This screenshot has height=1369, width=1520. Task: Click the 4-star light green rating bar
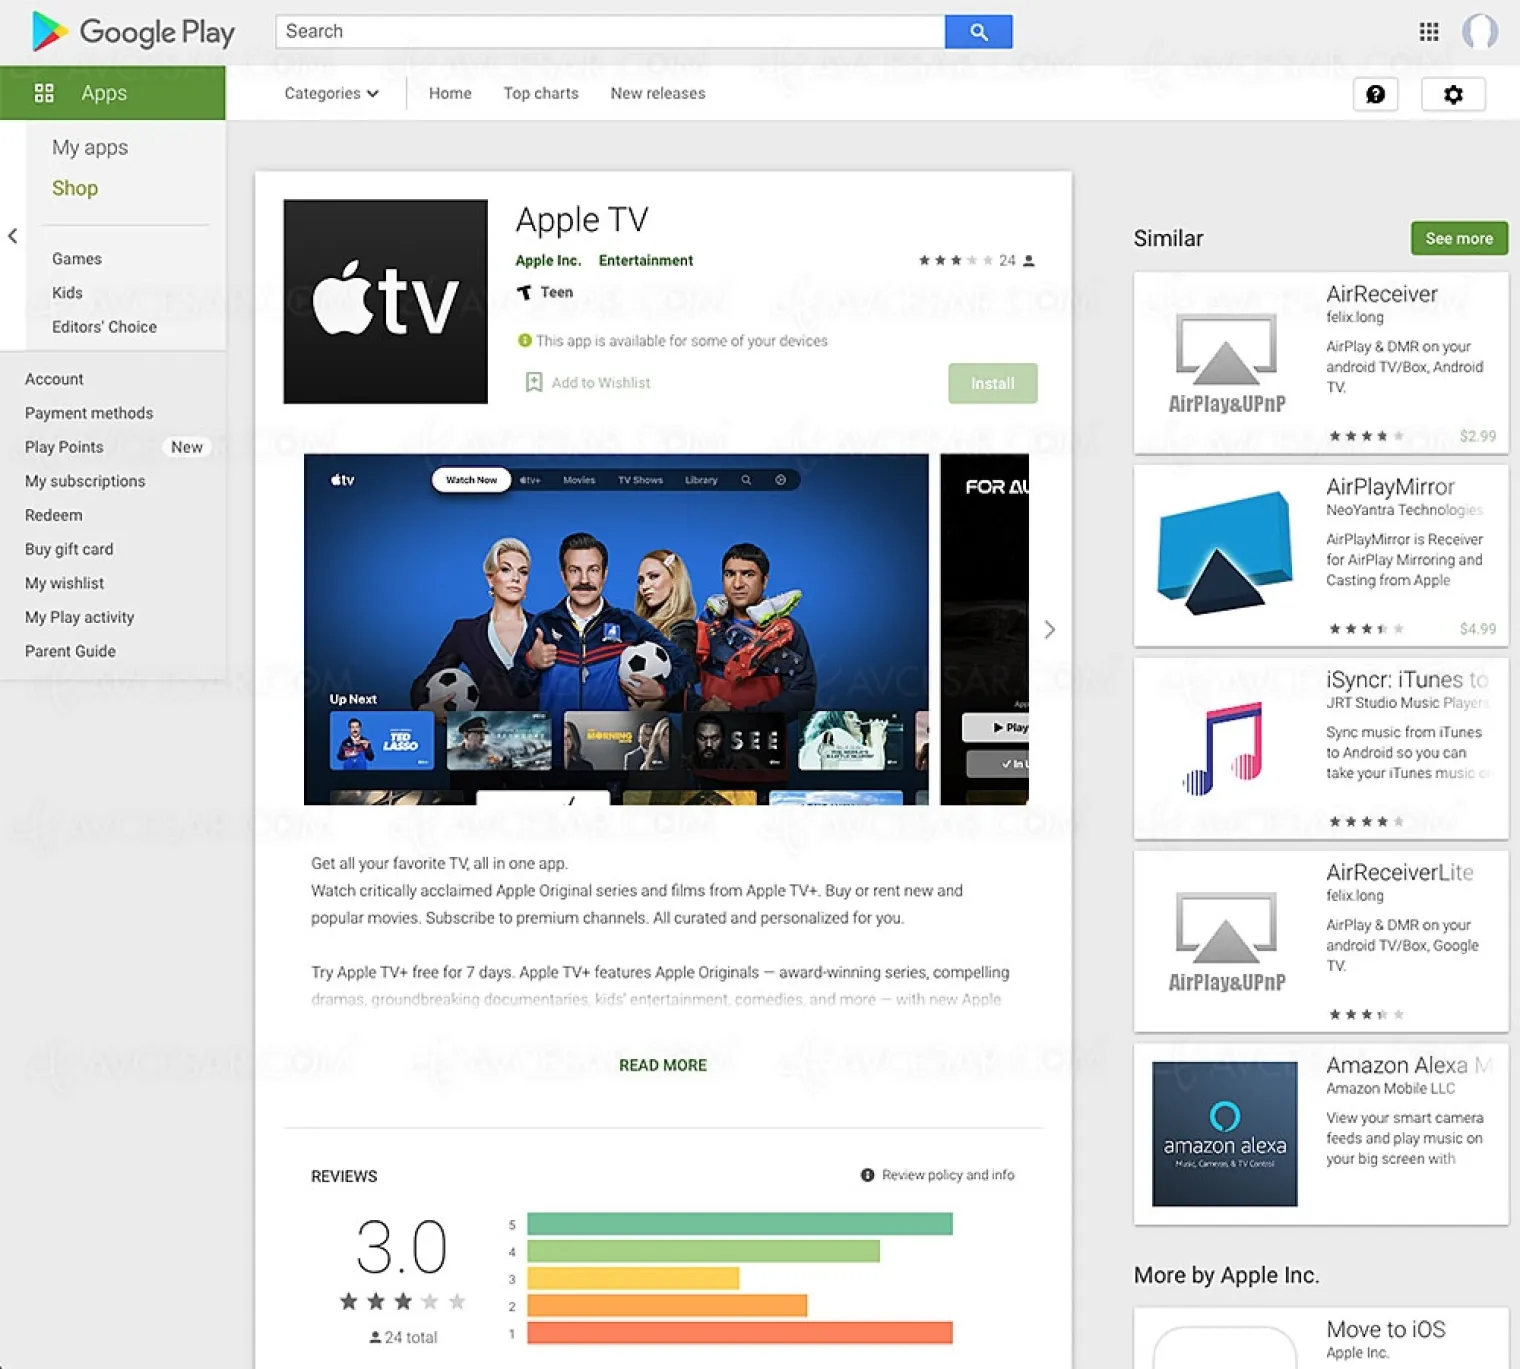(x=703, y=1251)
